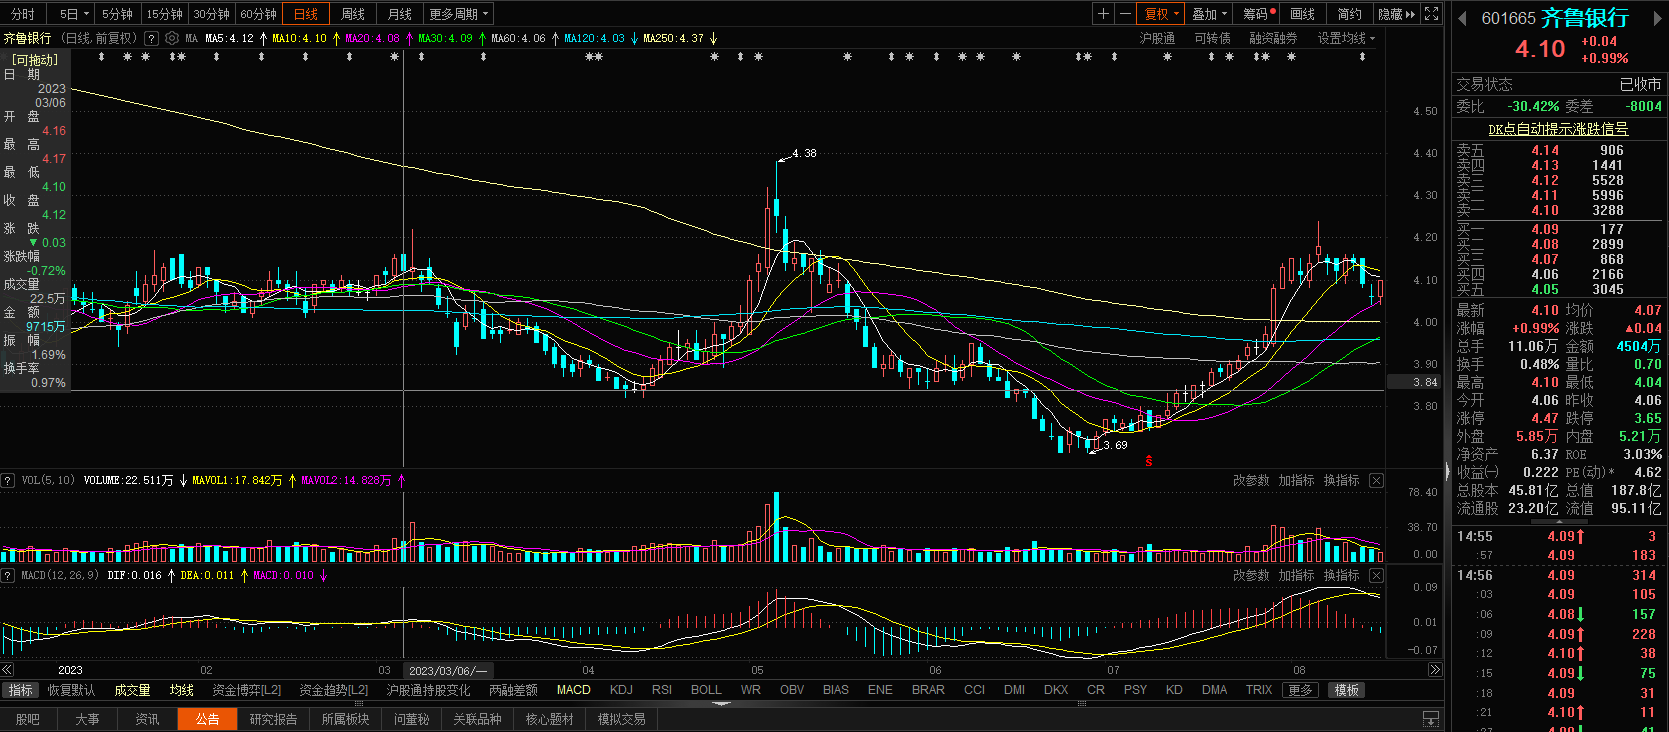Open the 股吧 forum tab
The width and height of the screenshot is (1669, 732).
(28, 719)
